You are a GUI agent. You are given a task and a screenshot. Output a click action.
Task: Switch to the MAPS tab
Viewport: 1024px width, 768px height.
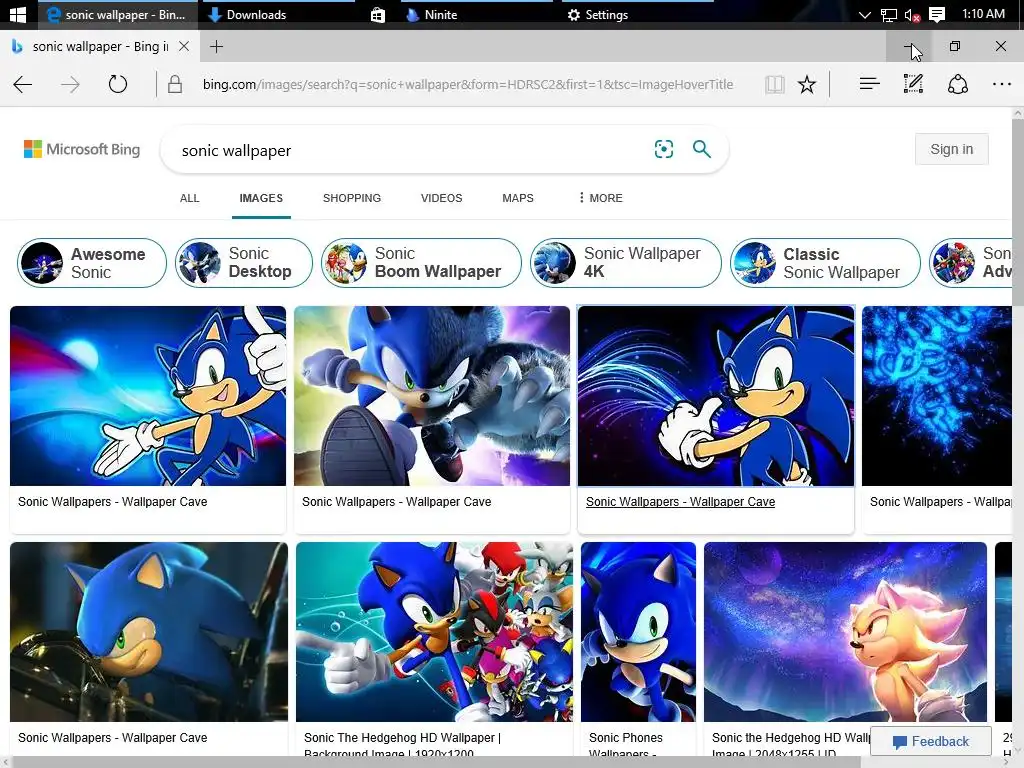pos(518,198)
